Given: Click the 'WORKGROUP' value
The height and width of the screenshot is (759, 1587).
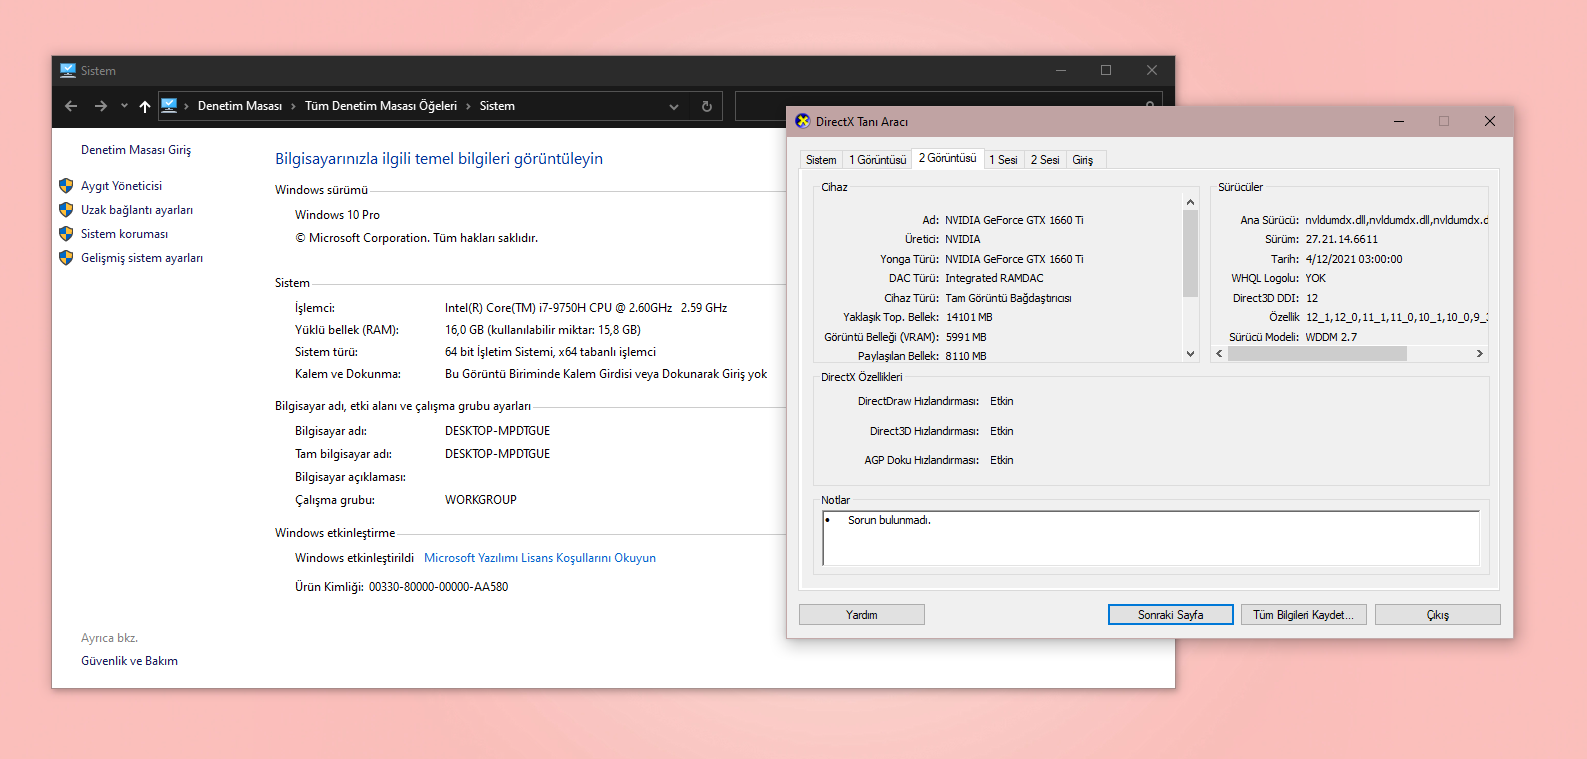Looking at the screenshot, I should coord(481,500).
